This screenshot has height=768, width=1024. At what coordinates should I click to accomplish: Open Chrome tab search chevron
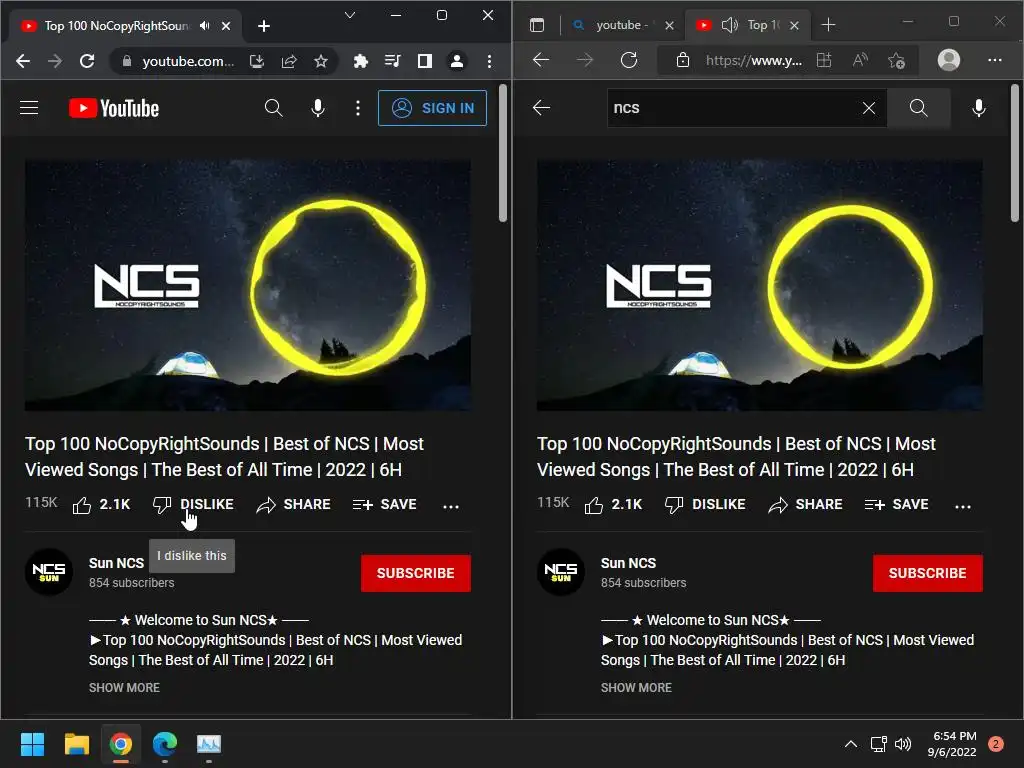[350, 15]
